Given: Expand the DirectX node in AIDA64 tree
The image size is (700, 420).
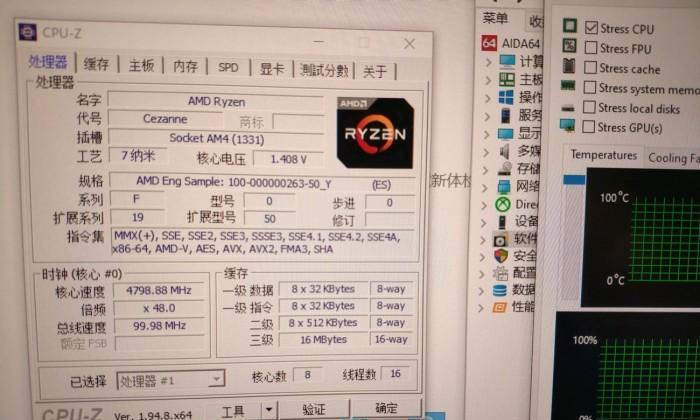Looking at the screenshot, I should pyautogui.click(x=484, y=205).
